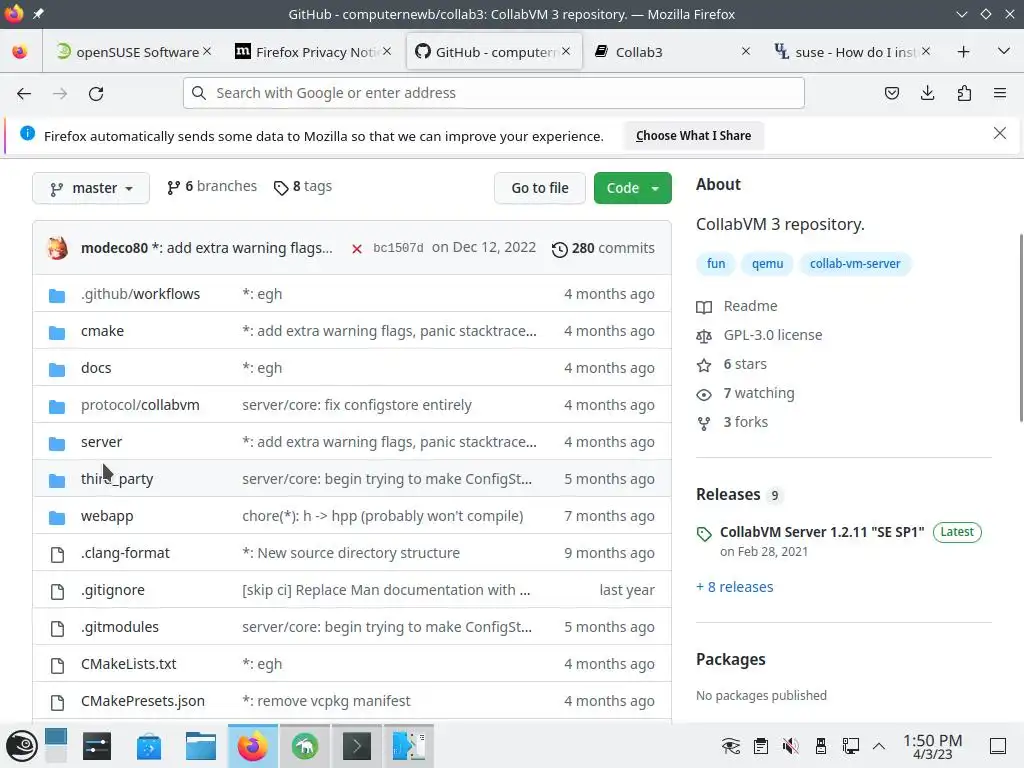Select the collab-vm-server topic tag
1024x768 pixels.
(x=855, y=264)
